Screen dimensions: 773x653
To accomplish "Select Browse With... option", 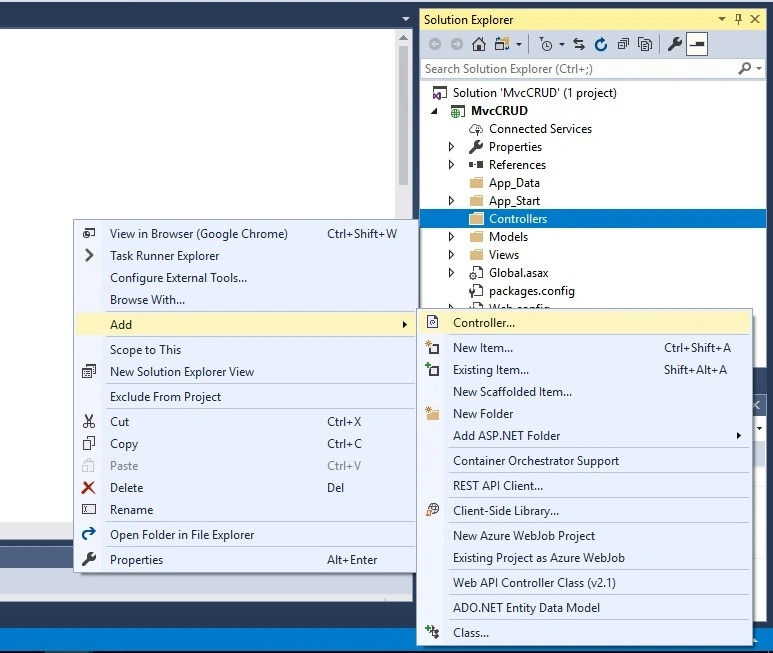I will click(245, 300).
